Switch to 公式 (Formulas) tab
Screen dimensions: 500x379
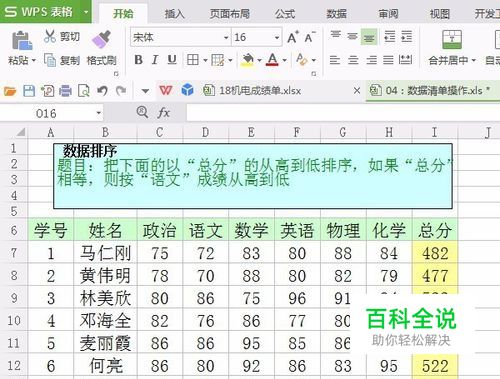(x=285, y=14)
